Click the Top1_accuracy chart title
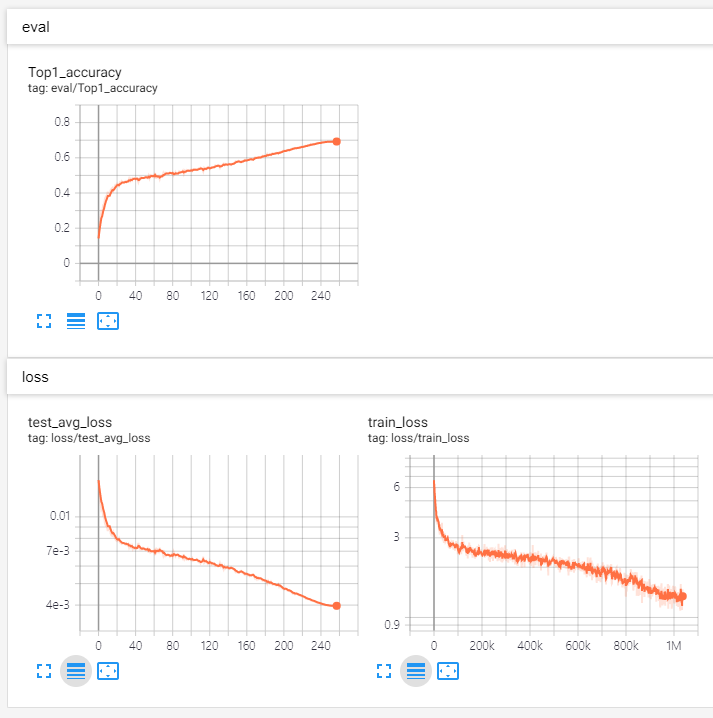 [74, 72]
